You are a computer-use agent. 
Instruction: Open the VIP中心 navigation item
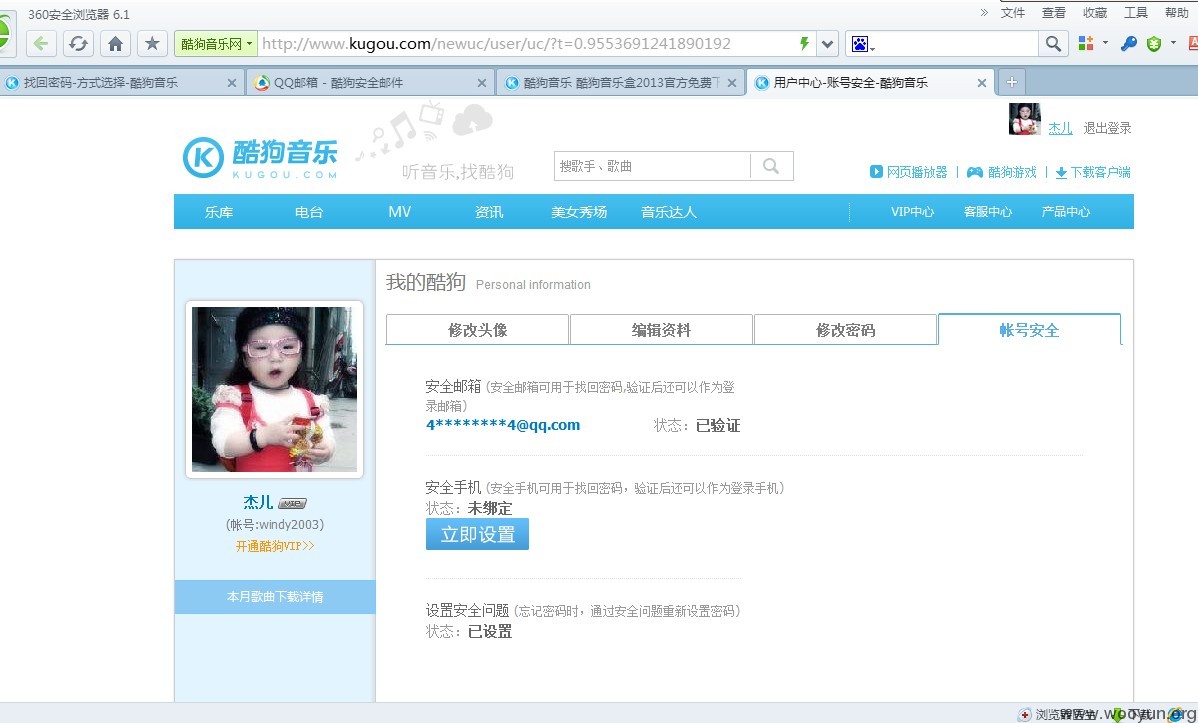coord(912,212)
